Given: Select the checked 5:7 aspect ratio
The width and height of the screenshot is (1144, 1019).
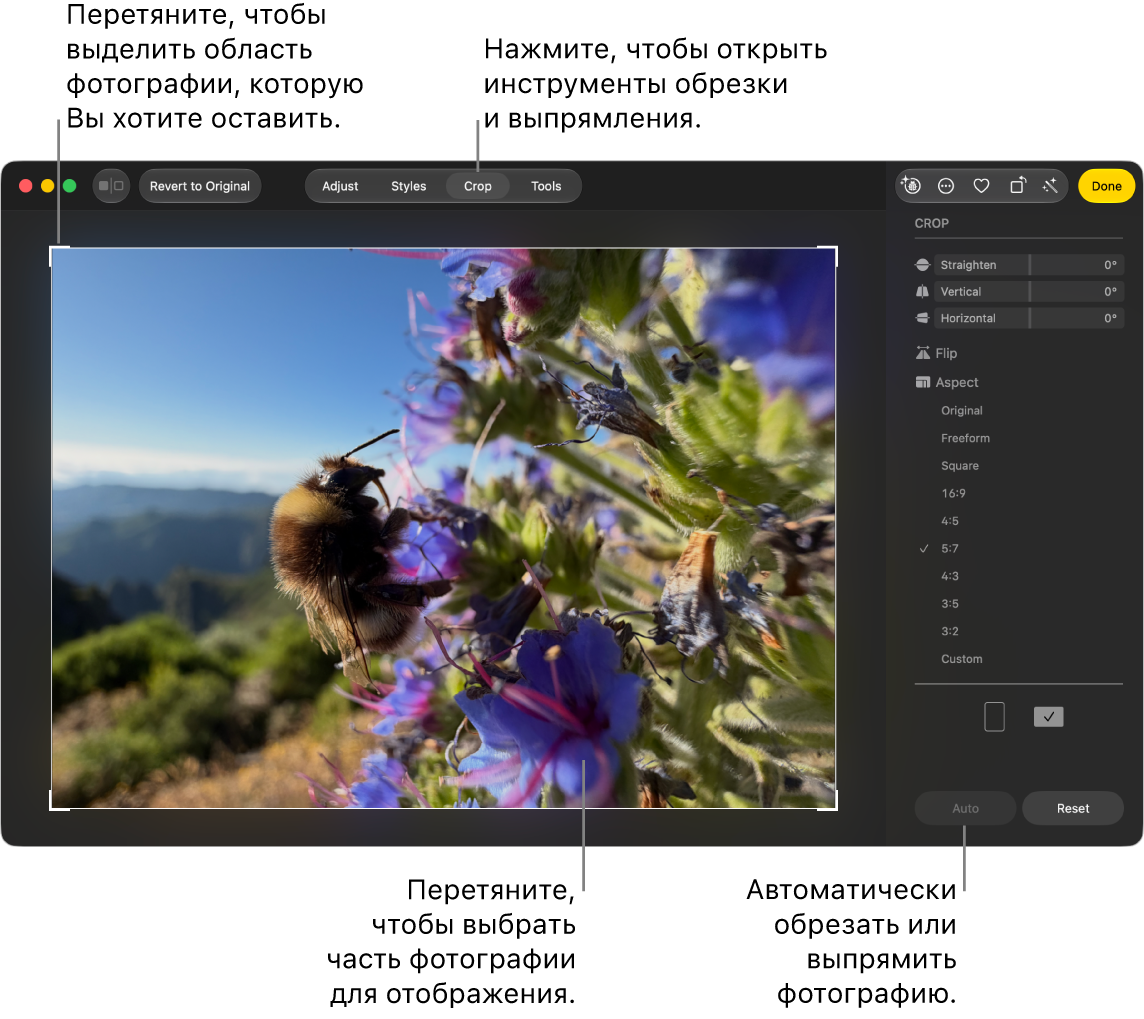Looking at the screenshot, I should tap(949, 549).
